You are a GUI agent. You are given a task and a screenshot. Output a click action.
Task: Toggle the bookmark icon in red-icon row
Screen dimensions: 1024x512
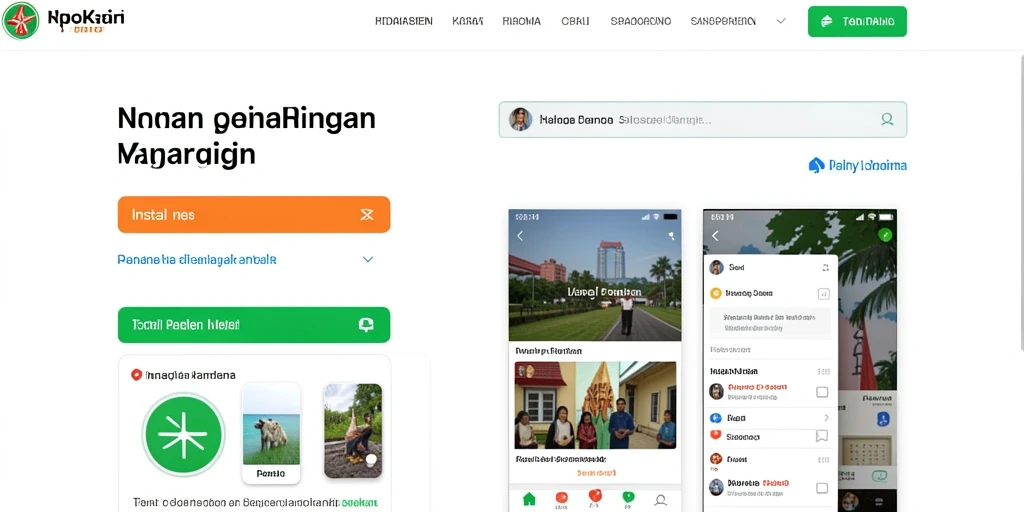[x=822, y=436]
